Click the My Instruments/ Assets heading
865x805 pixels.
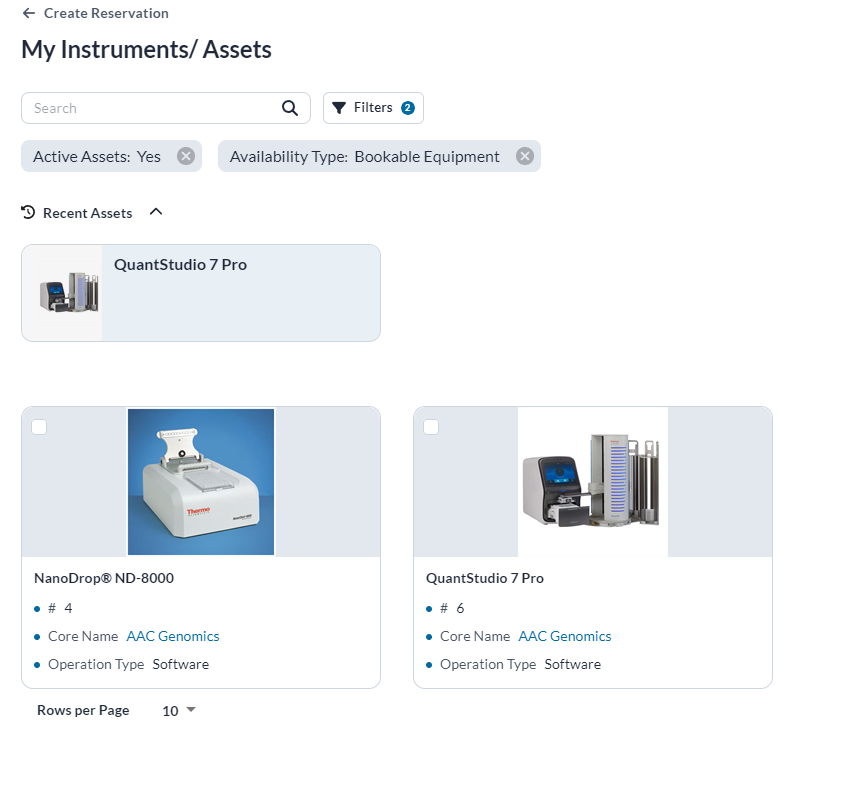146,50
